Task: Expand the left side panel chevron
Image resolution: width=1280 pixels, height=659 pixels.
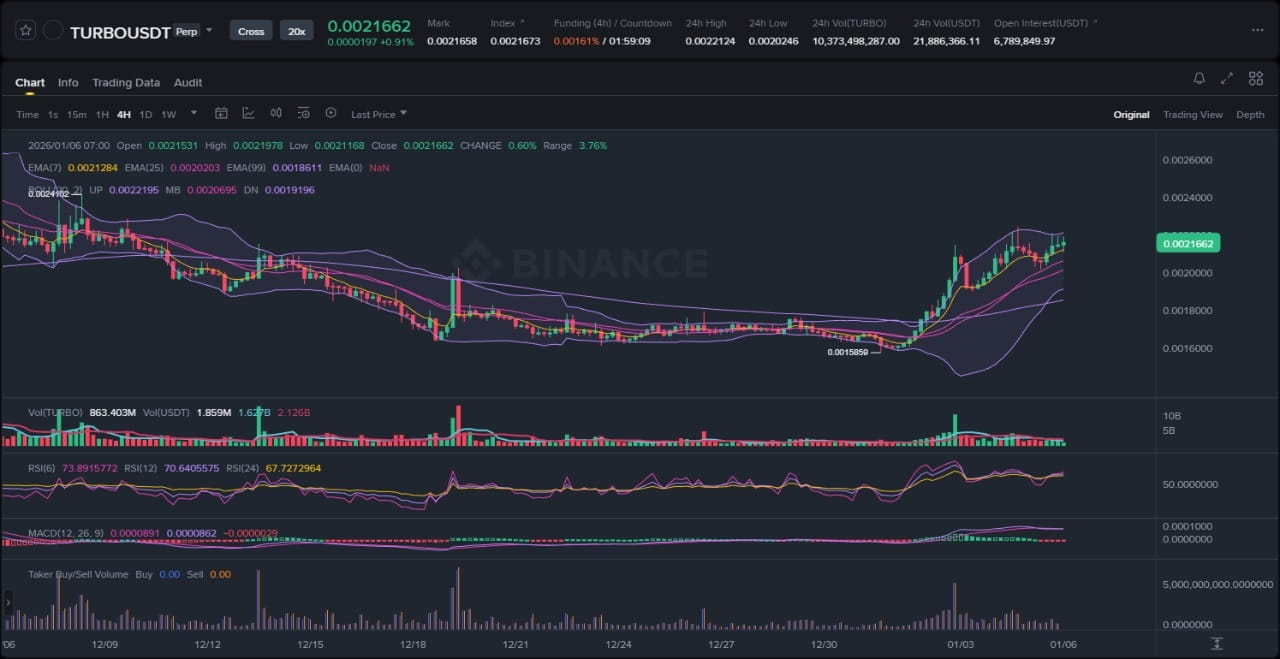Action: [x=9, y=604]
